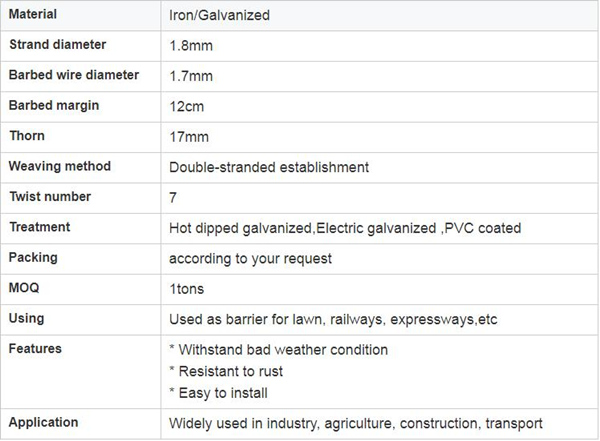Click the Easy to install feature line
Screen dimensions: 600x441
pos(218,393)
